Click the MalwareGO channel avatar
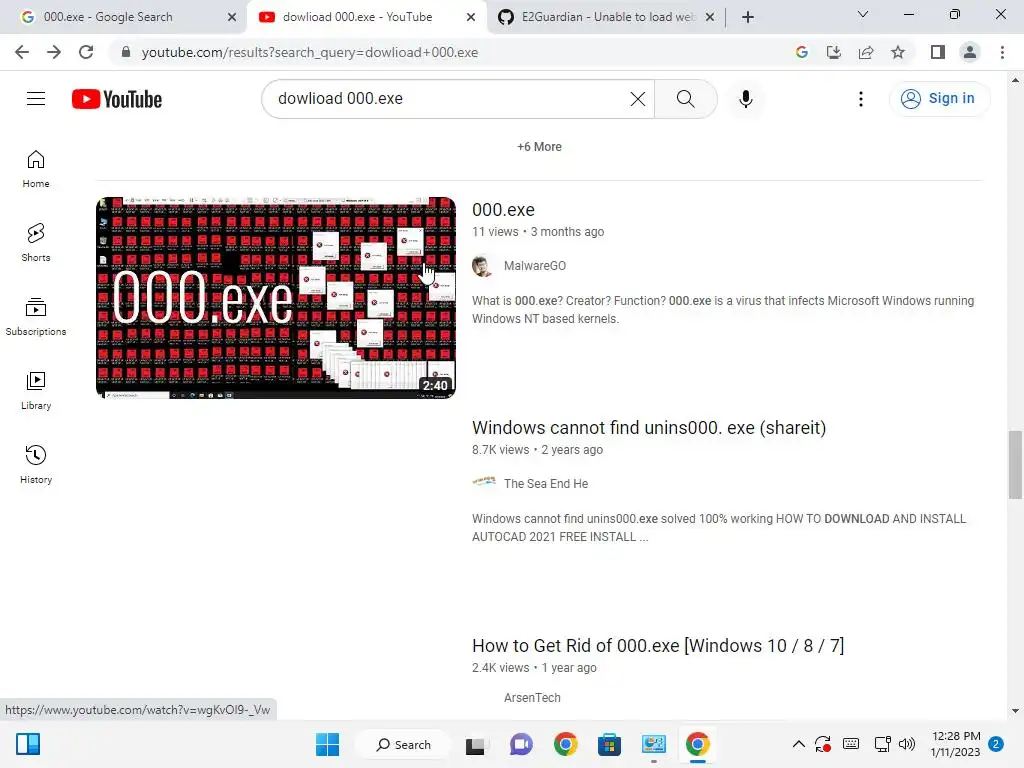 tap(482, 266)
